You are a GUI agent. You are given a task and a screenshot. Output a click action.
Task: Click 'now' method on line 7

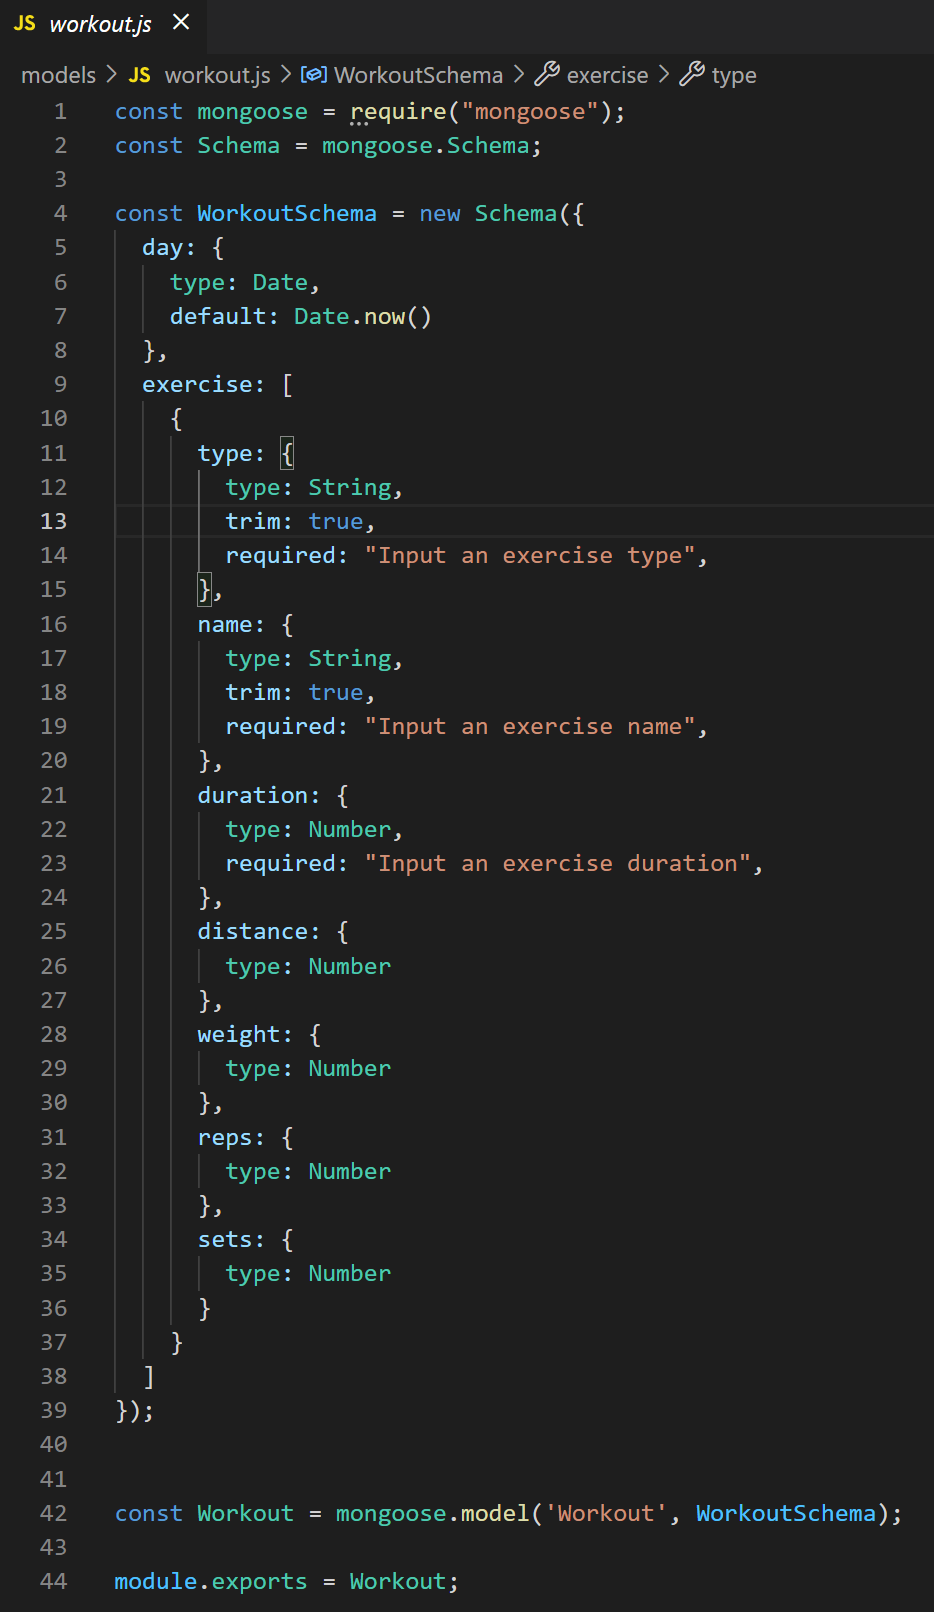(x=385, y=316)
